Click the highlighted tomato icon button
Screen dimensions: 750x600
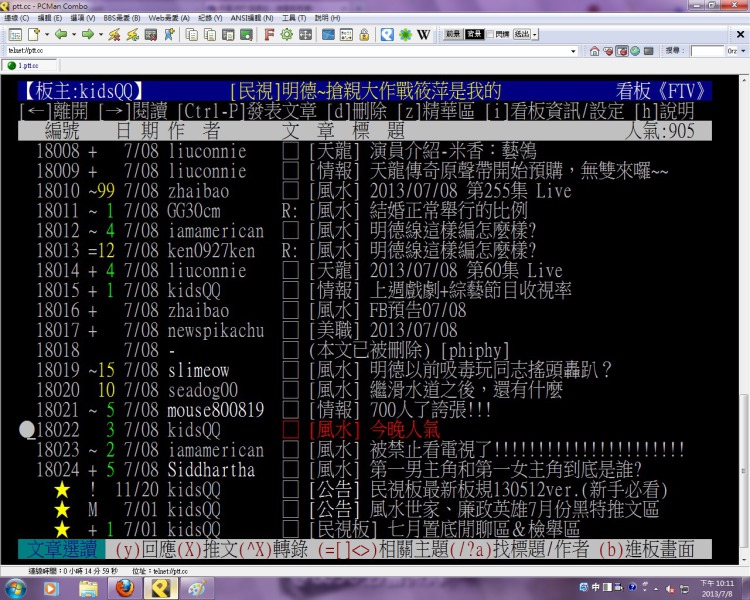pyautogui.click(x=622, y=51)
